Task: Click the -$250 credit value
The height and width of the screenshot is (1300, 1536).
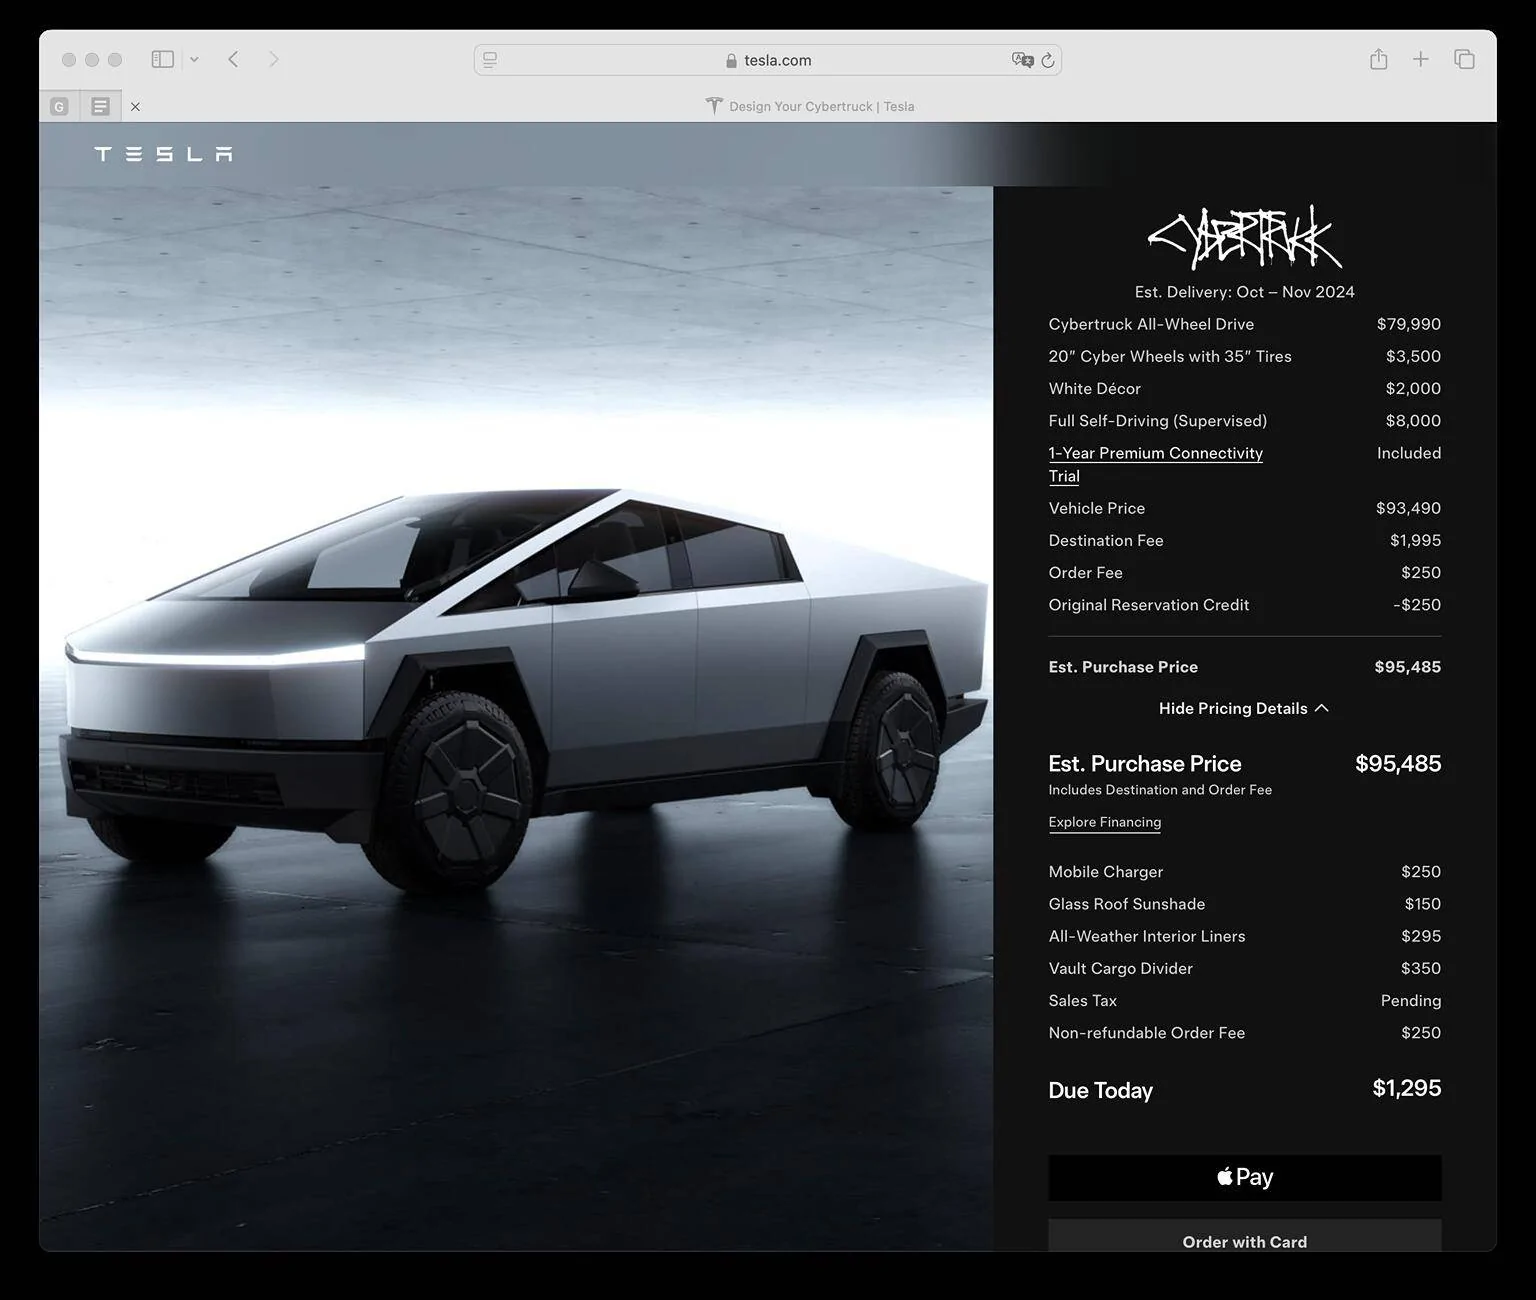Action: click(1417, 605)
